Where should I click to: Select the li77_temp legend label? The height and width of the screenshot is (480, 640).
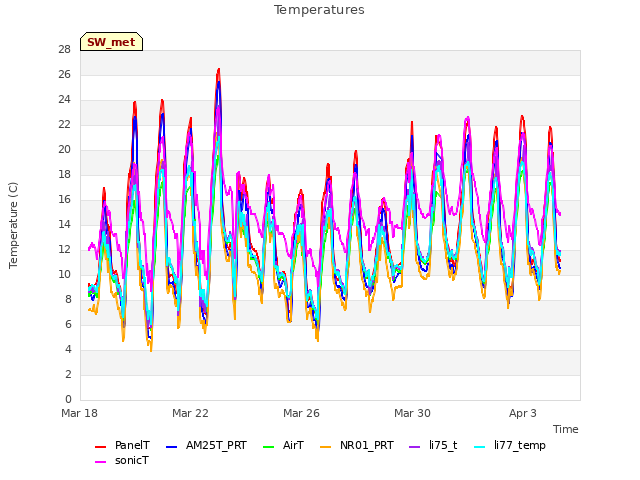(x=520, y=445)
